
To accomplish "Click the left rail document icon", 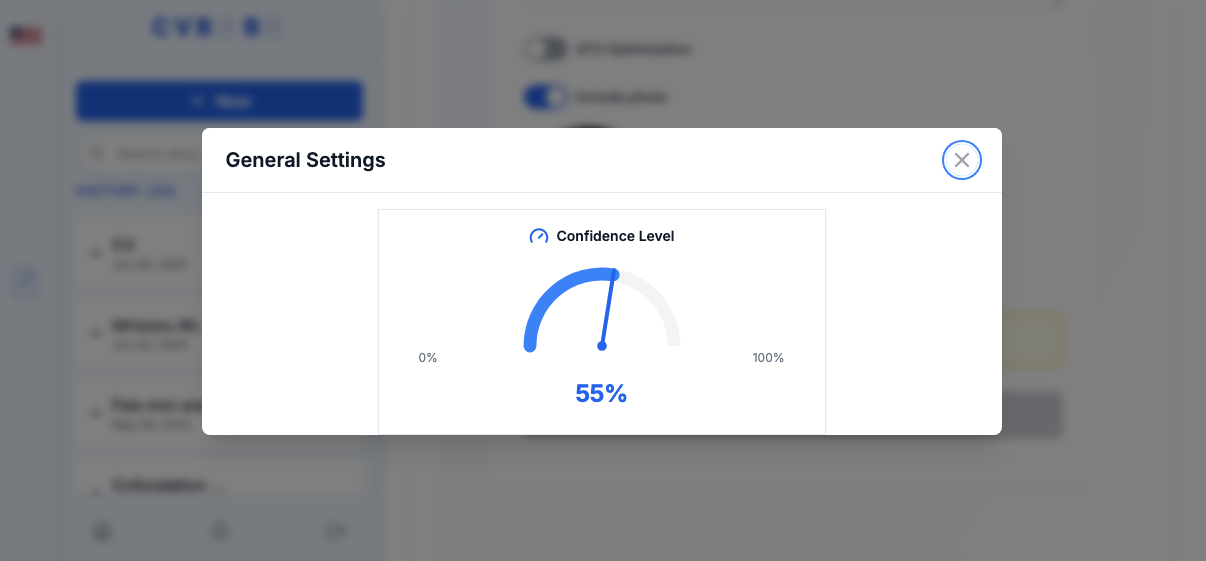I will pos(26,281).
